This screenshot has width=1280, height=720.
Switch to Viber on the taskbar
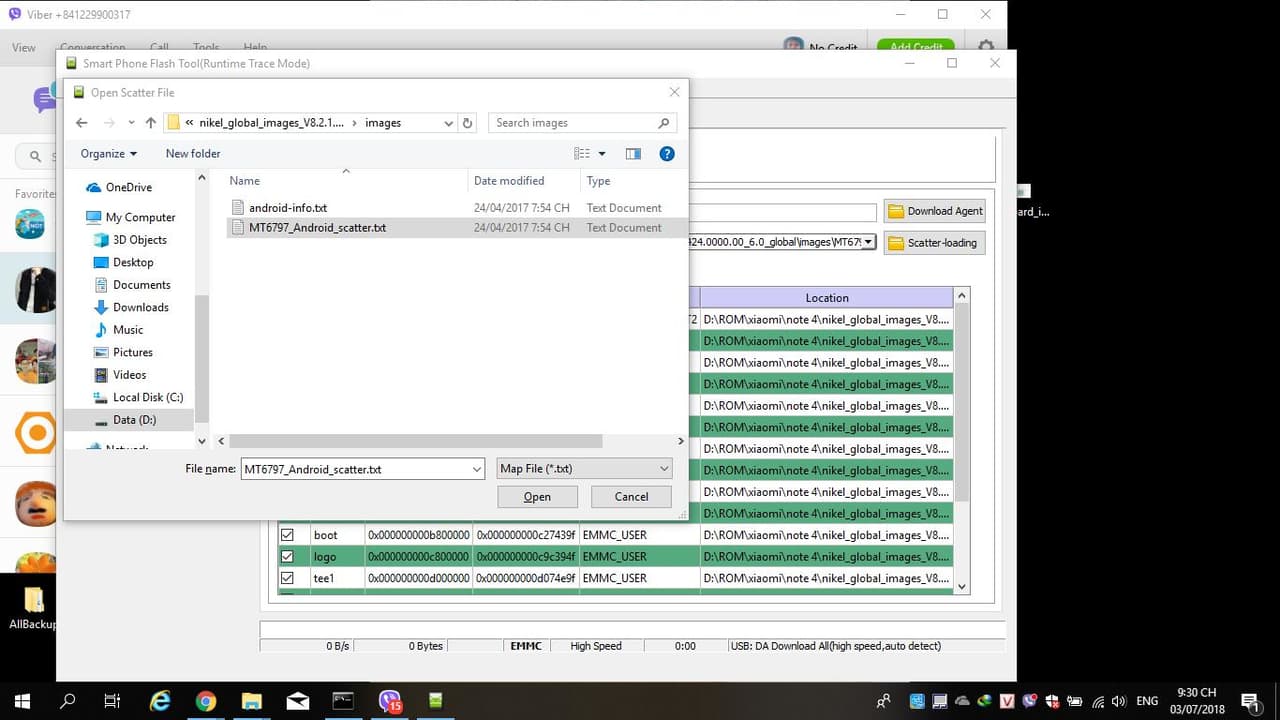(x=390, y=701)
